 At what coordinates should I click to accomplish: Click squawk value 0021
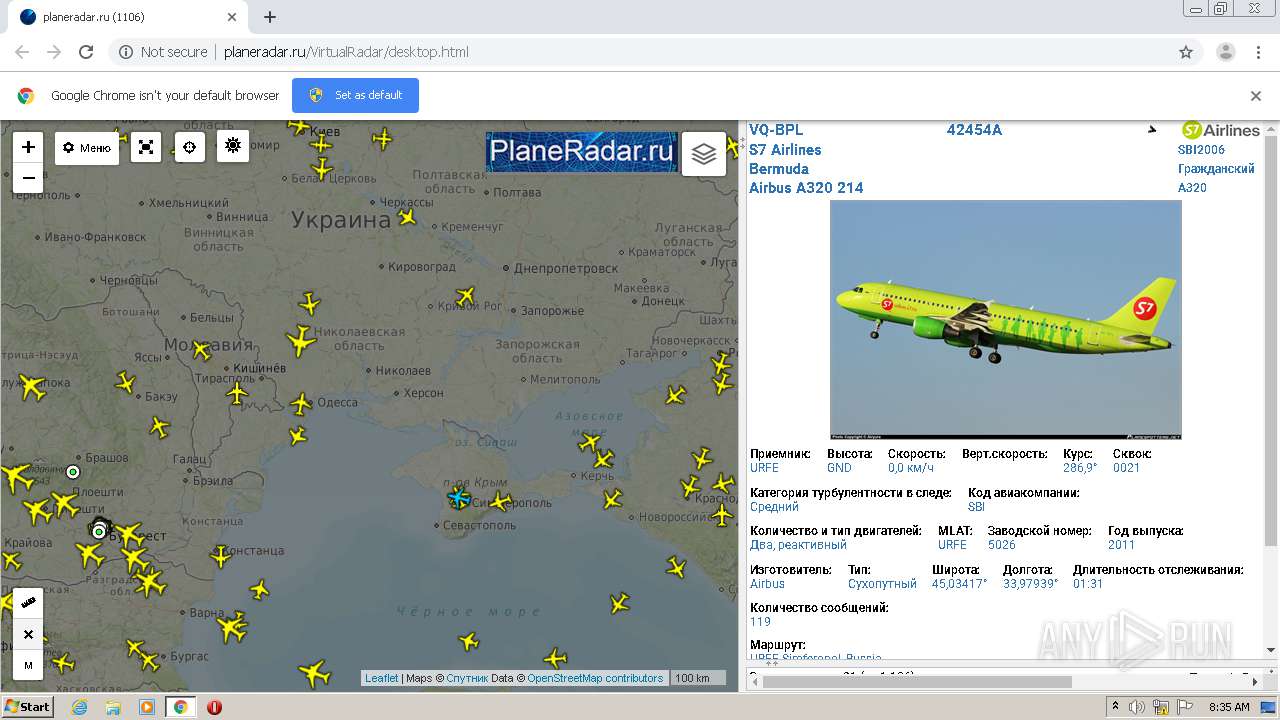pos(1126,468)
